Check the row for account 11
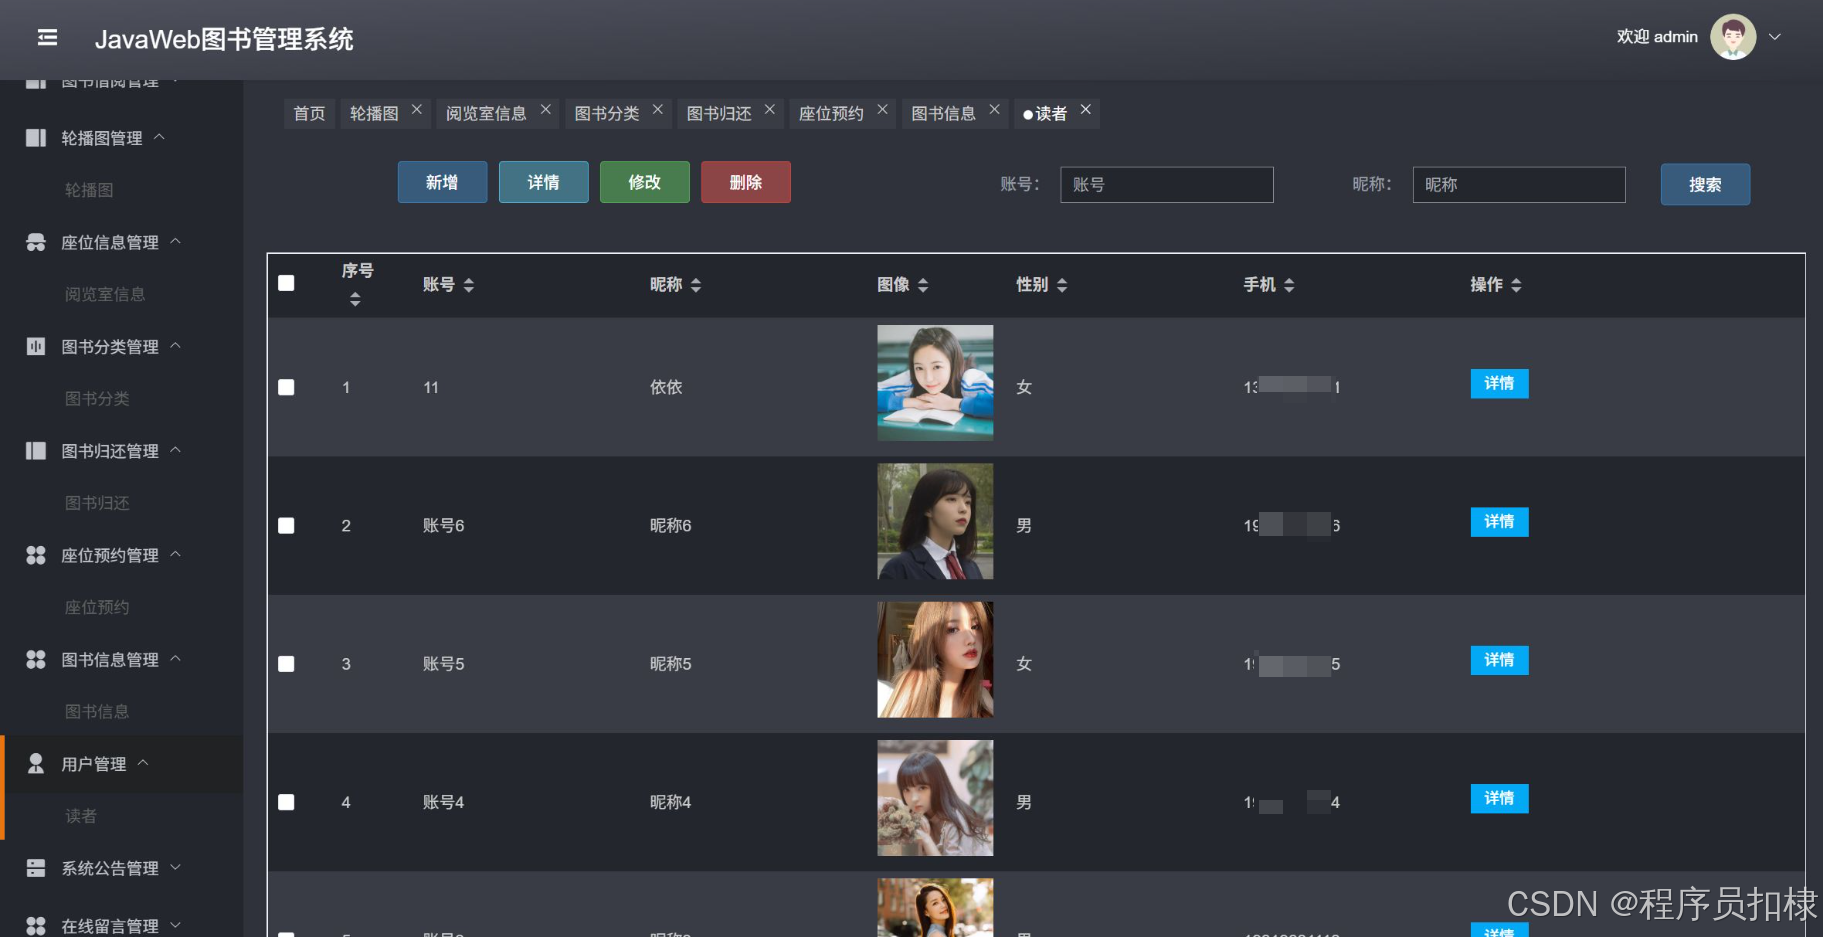This screenshot has height=937, width=1823. tap(286, 387)
